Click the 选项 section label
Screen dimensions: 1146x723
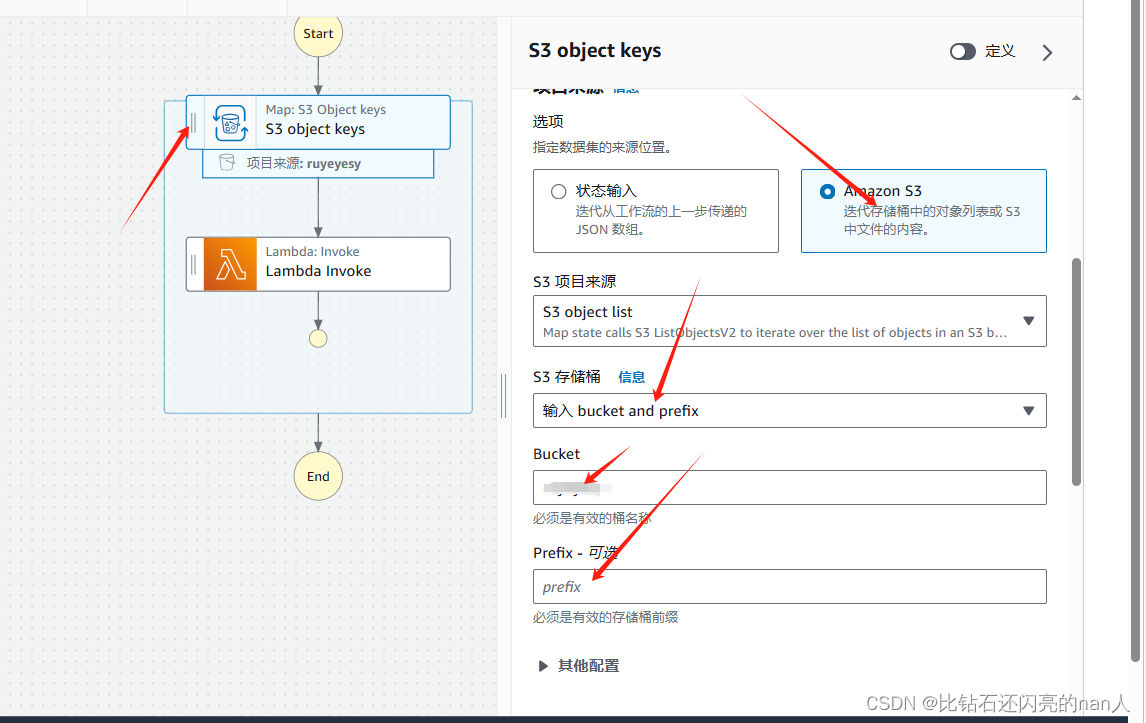tap(548, 121)
